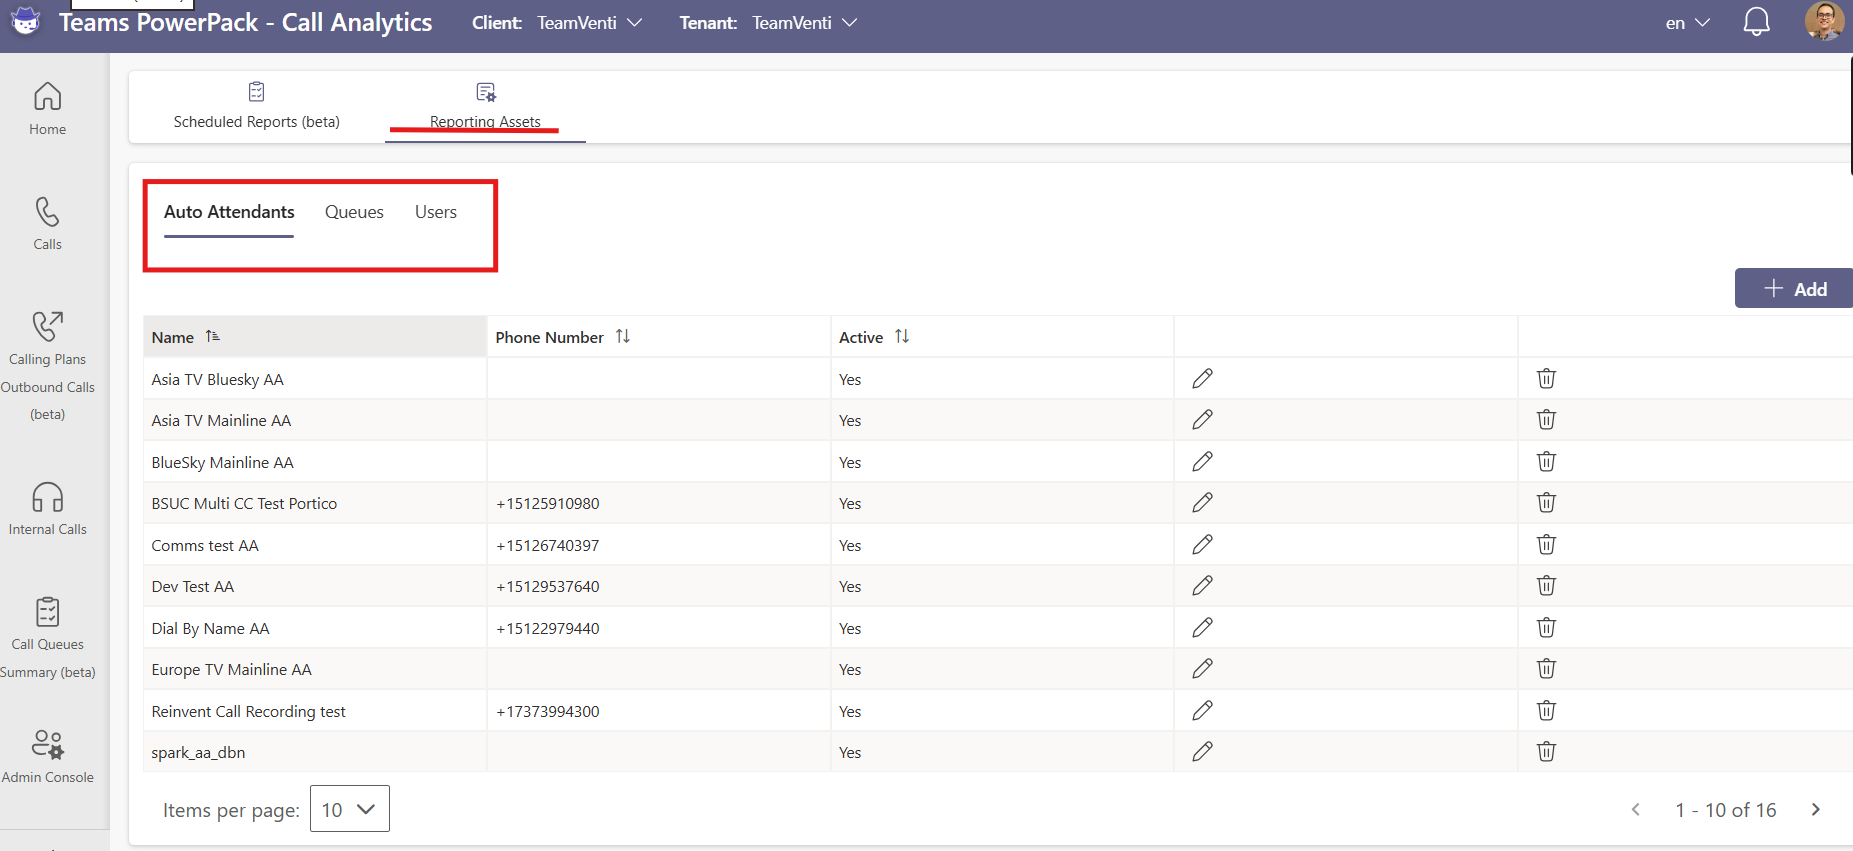Click the Teams PowerPack logo icon
The height and width of the screenshot is (851, 1853).
pyautogui.click(x=26, y=20)
